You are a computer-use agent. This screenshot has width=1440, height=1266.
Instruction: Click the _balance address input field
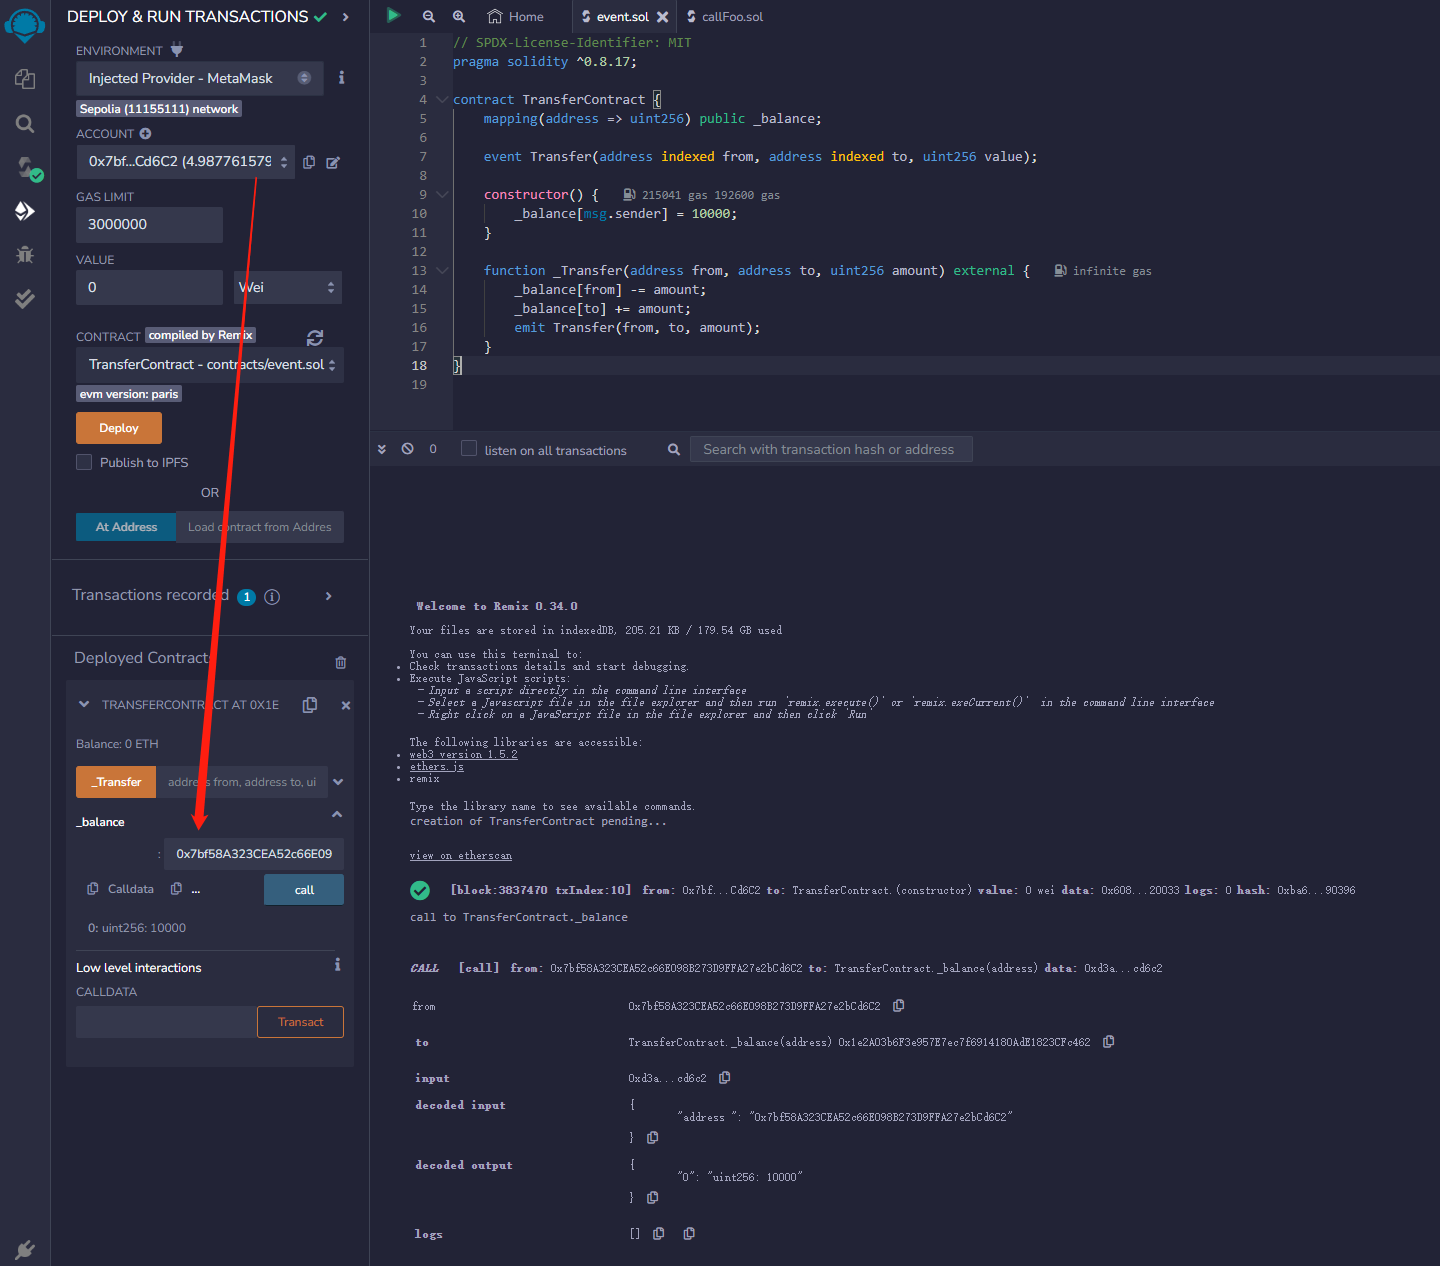click(x=254, y=854)
